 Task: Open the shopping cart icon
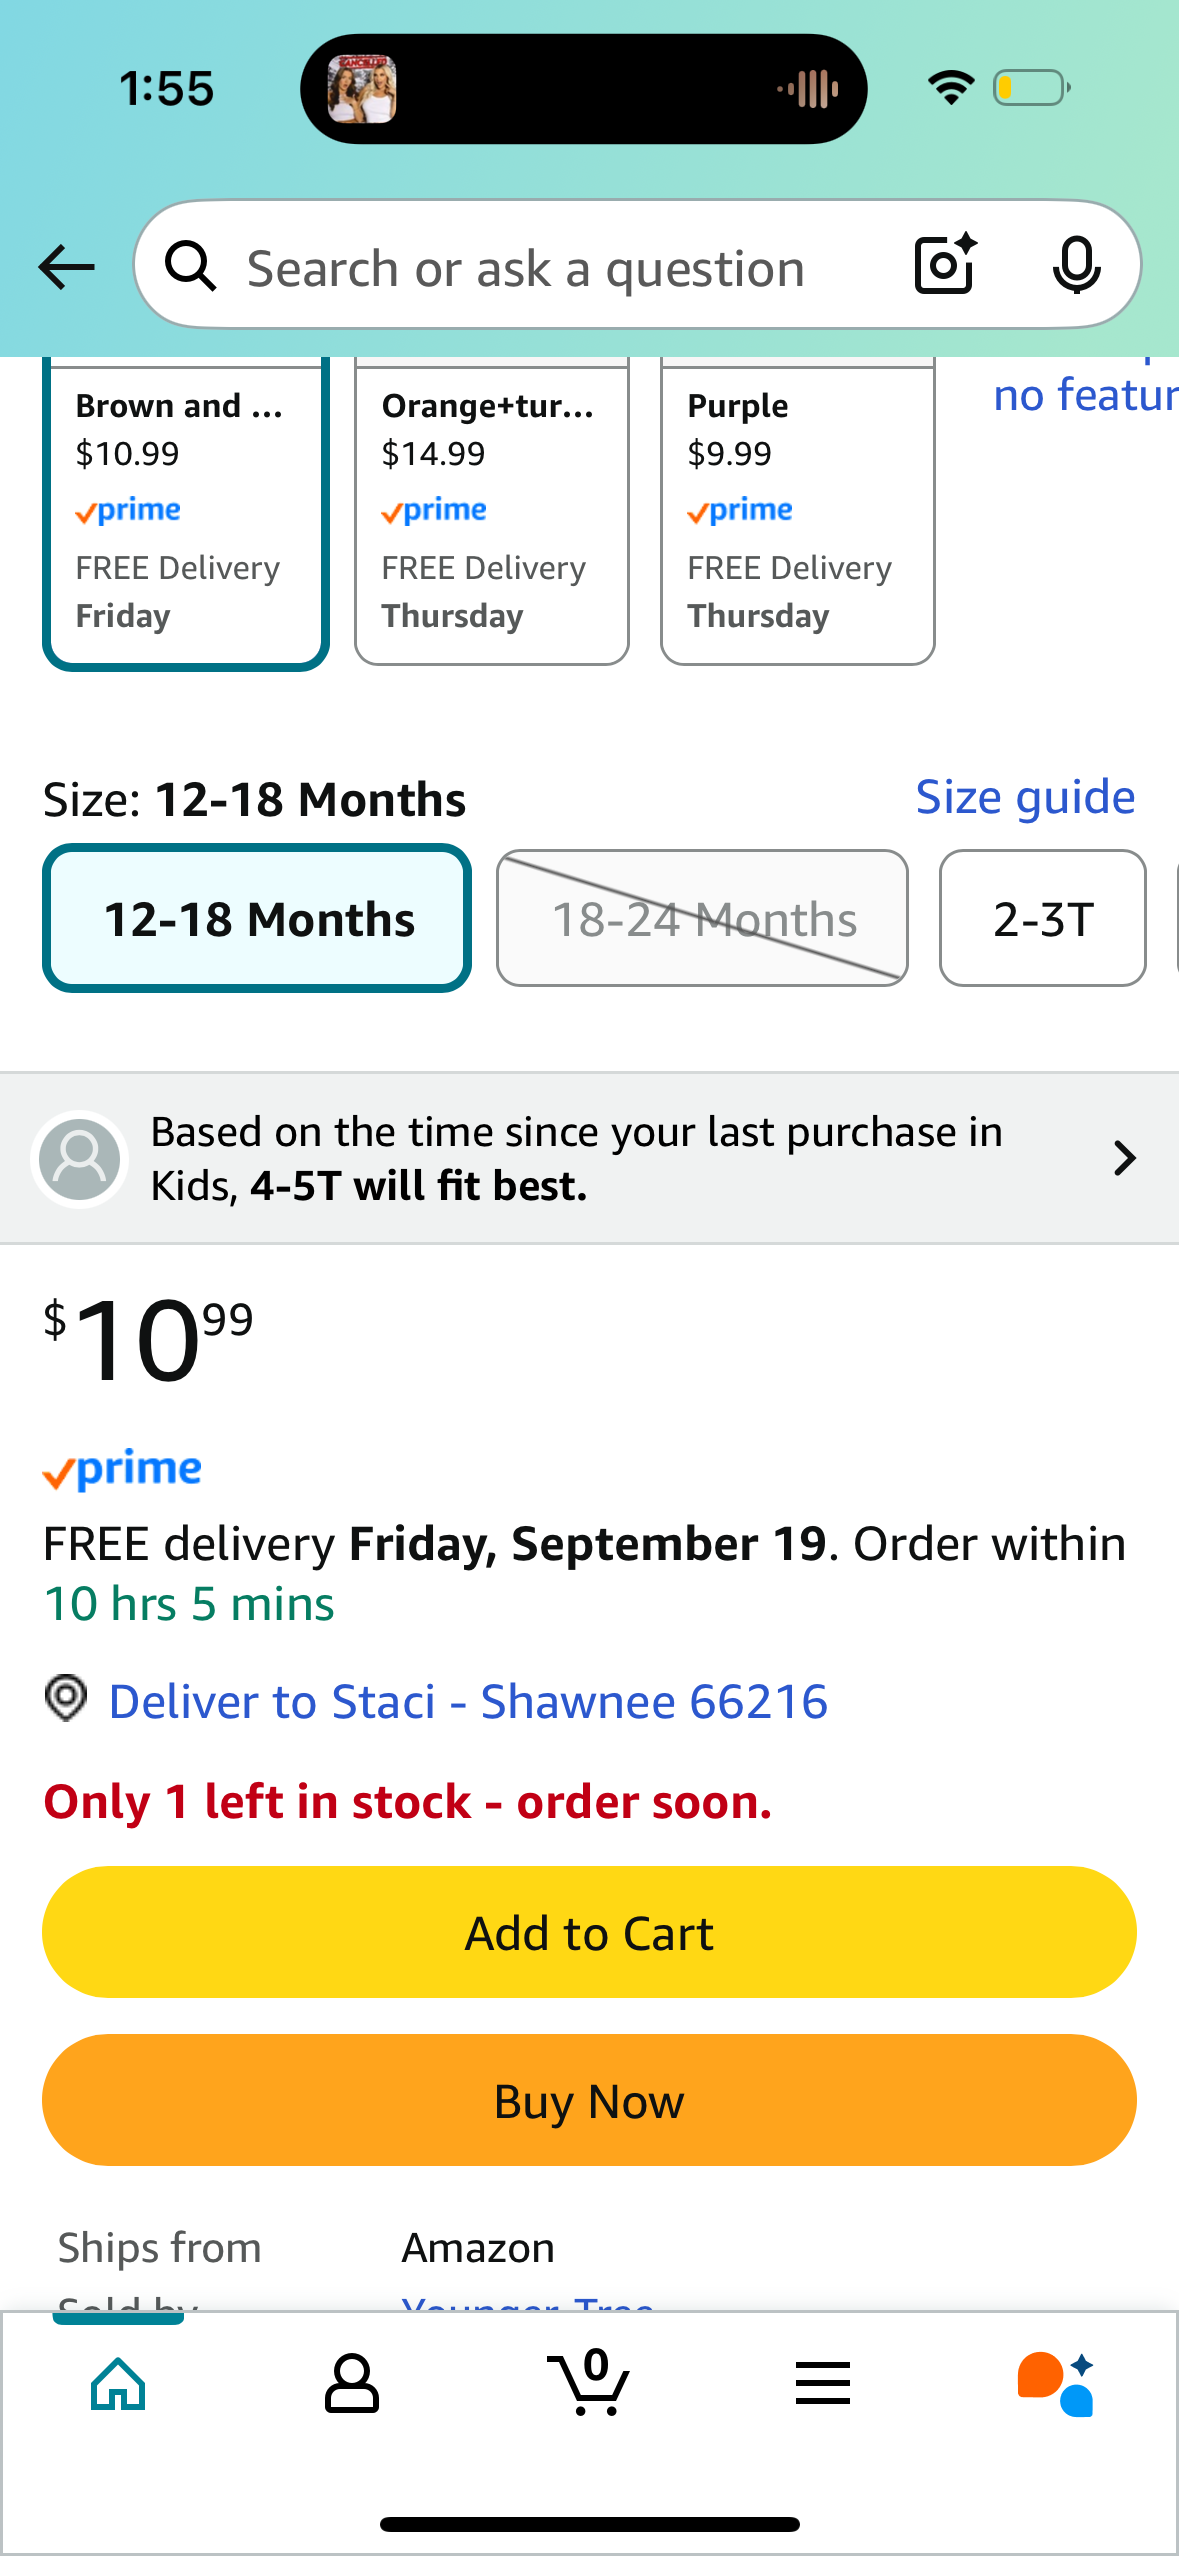tap(588, 2383)
